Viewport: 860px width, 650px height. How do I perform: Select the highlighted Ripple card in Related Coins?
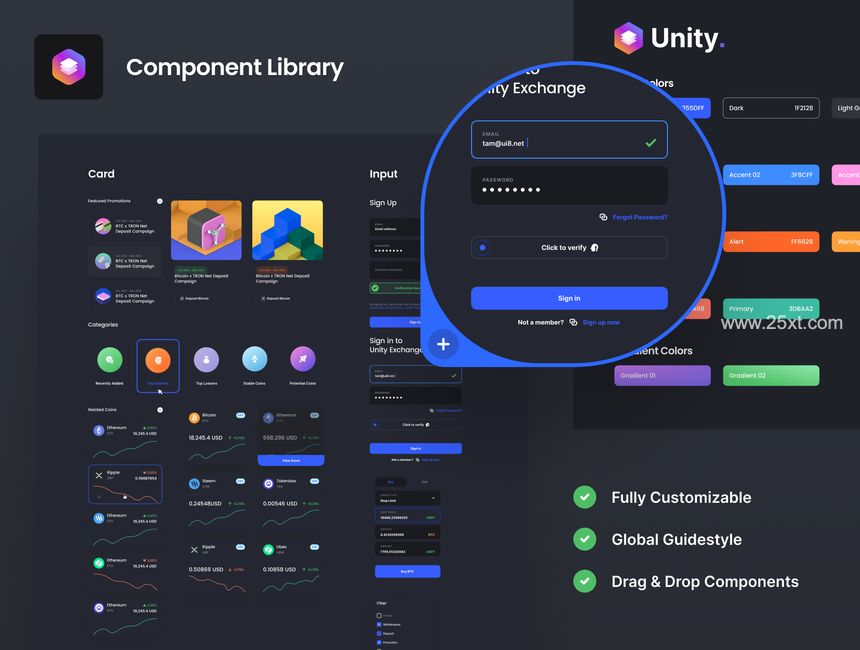[x=125, y=484]
